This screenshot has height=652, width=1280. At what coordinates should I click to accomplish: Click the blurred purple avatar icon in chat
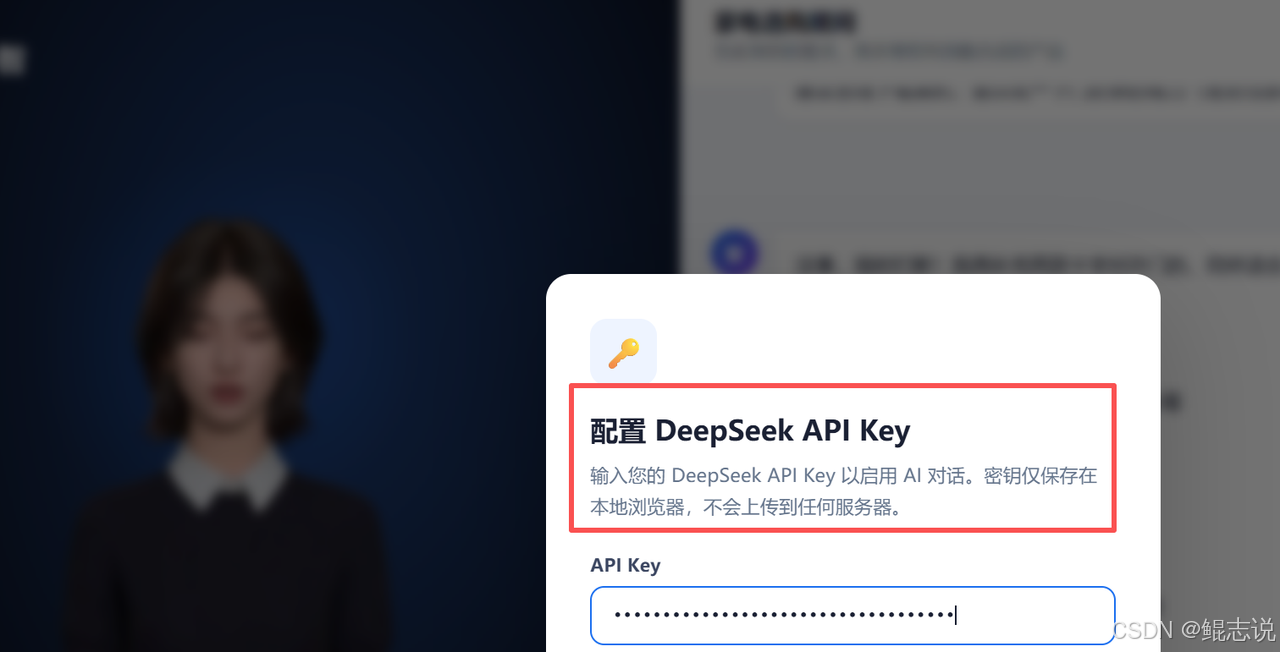(x=734, y=253)
